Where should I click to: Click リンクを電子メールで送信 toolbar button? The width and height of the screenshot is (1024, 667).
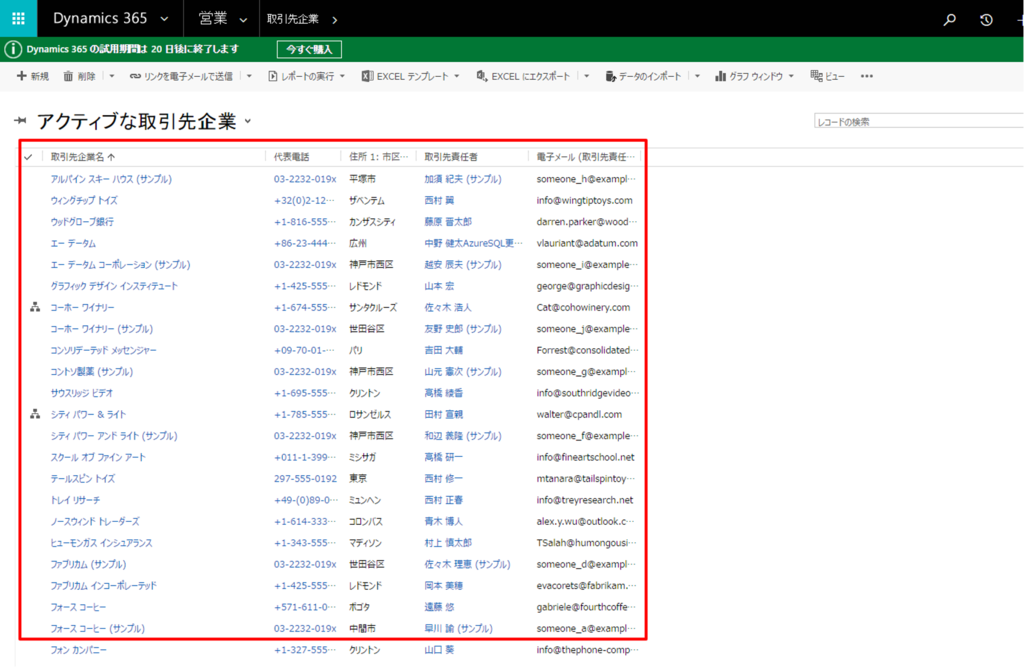coord(181,76)
